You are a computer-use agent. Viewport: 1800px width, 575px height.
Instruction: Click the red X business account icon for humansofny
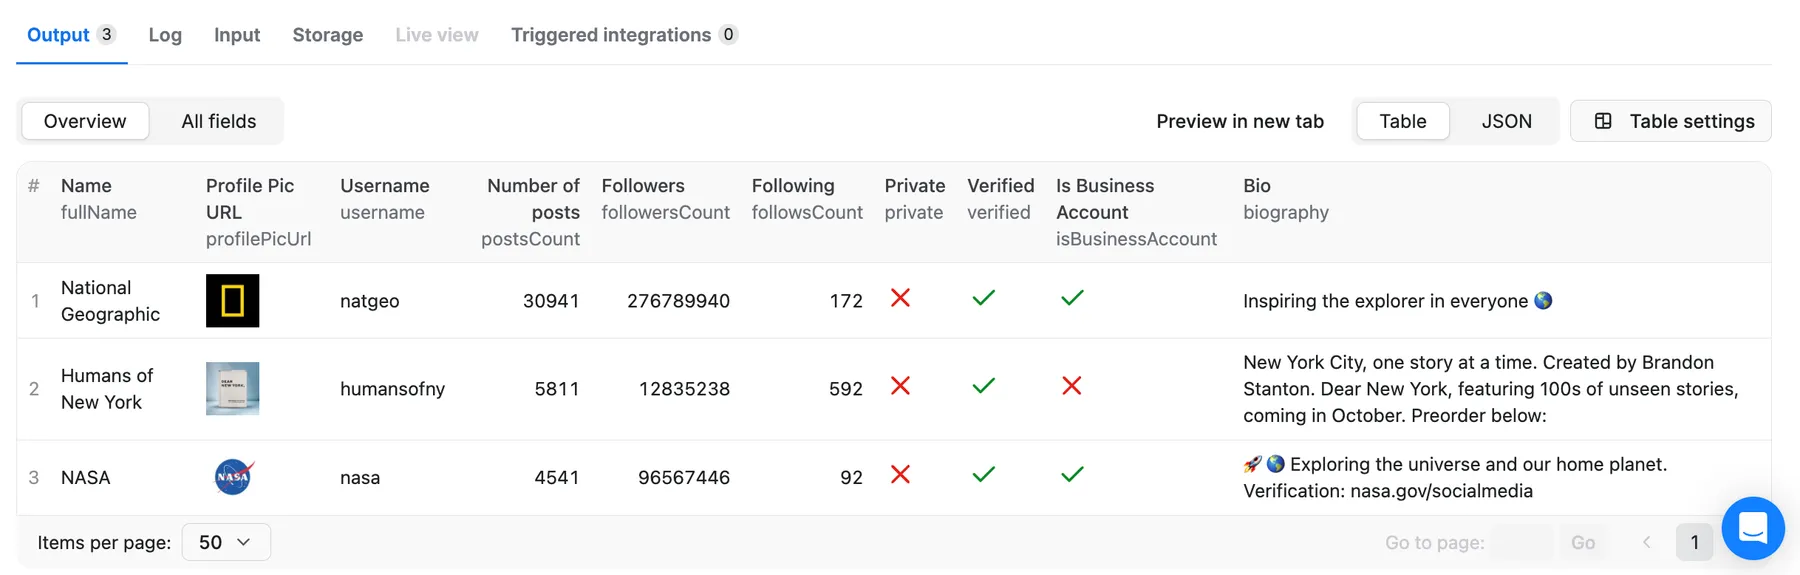click(x=1071, y=386)
